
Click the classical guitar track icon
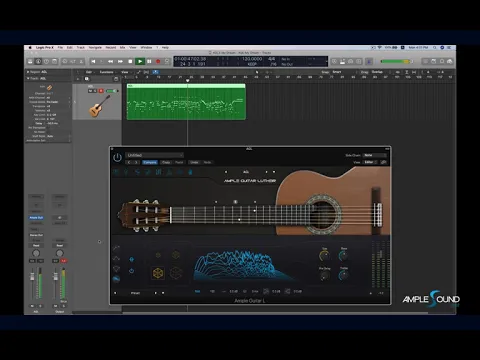(99, 106)
